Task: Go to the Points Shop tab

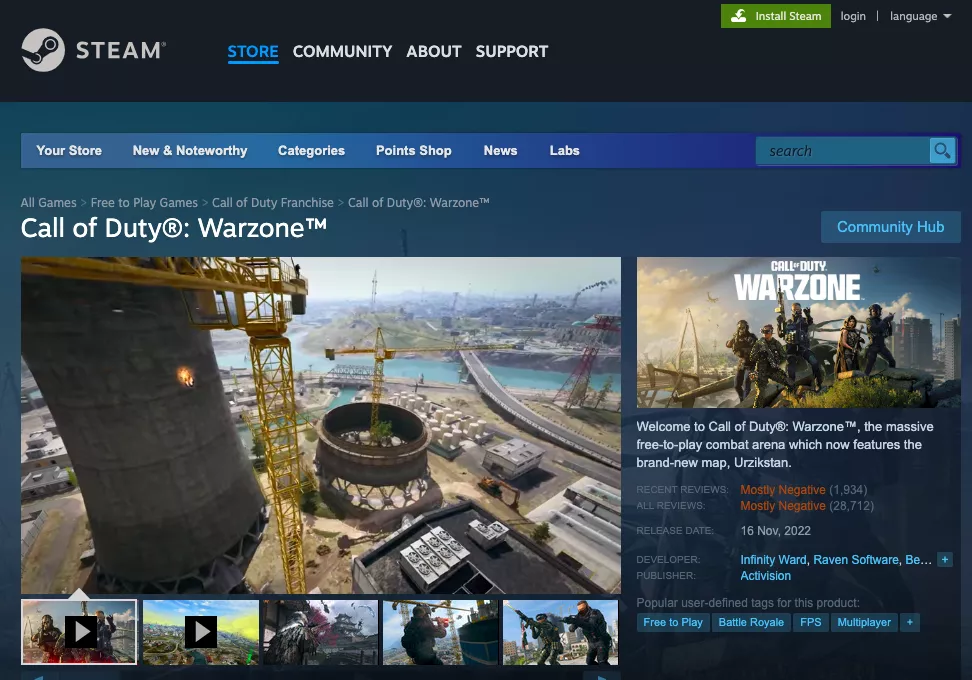Action: point(413,151)
